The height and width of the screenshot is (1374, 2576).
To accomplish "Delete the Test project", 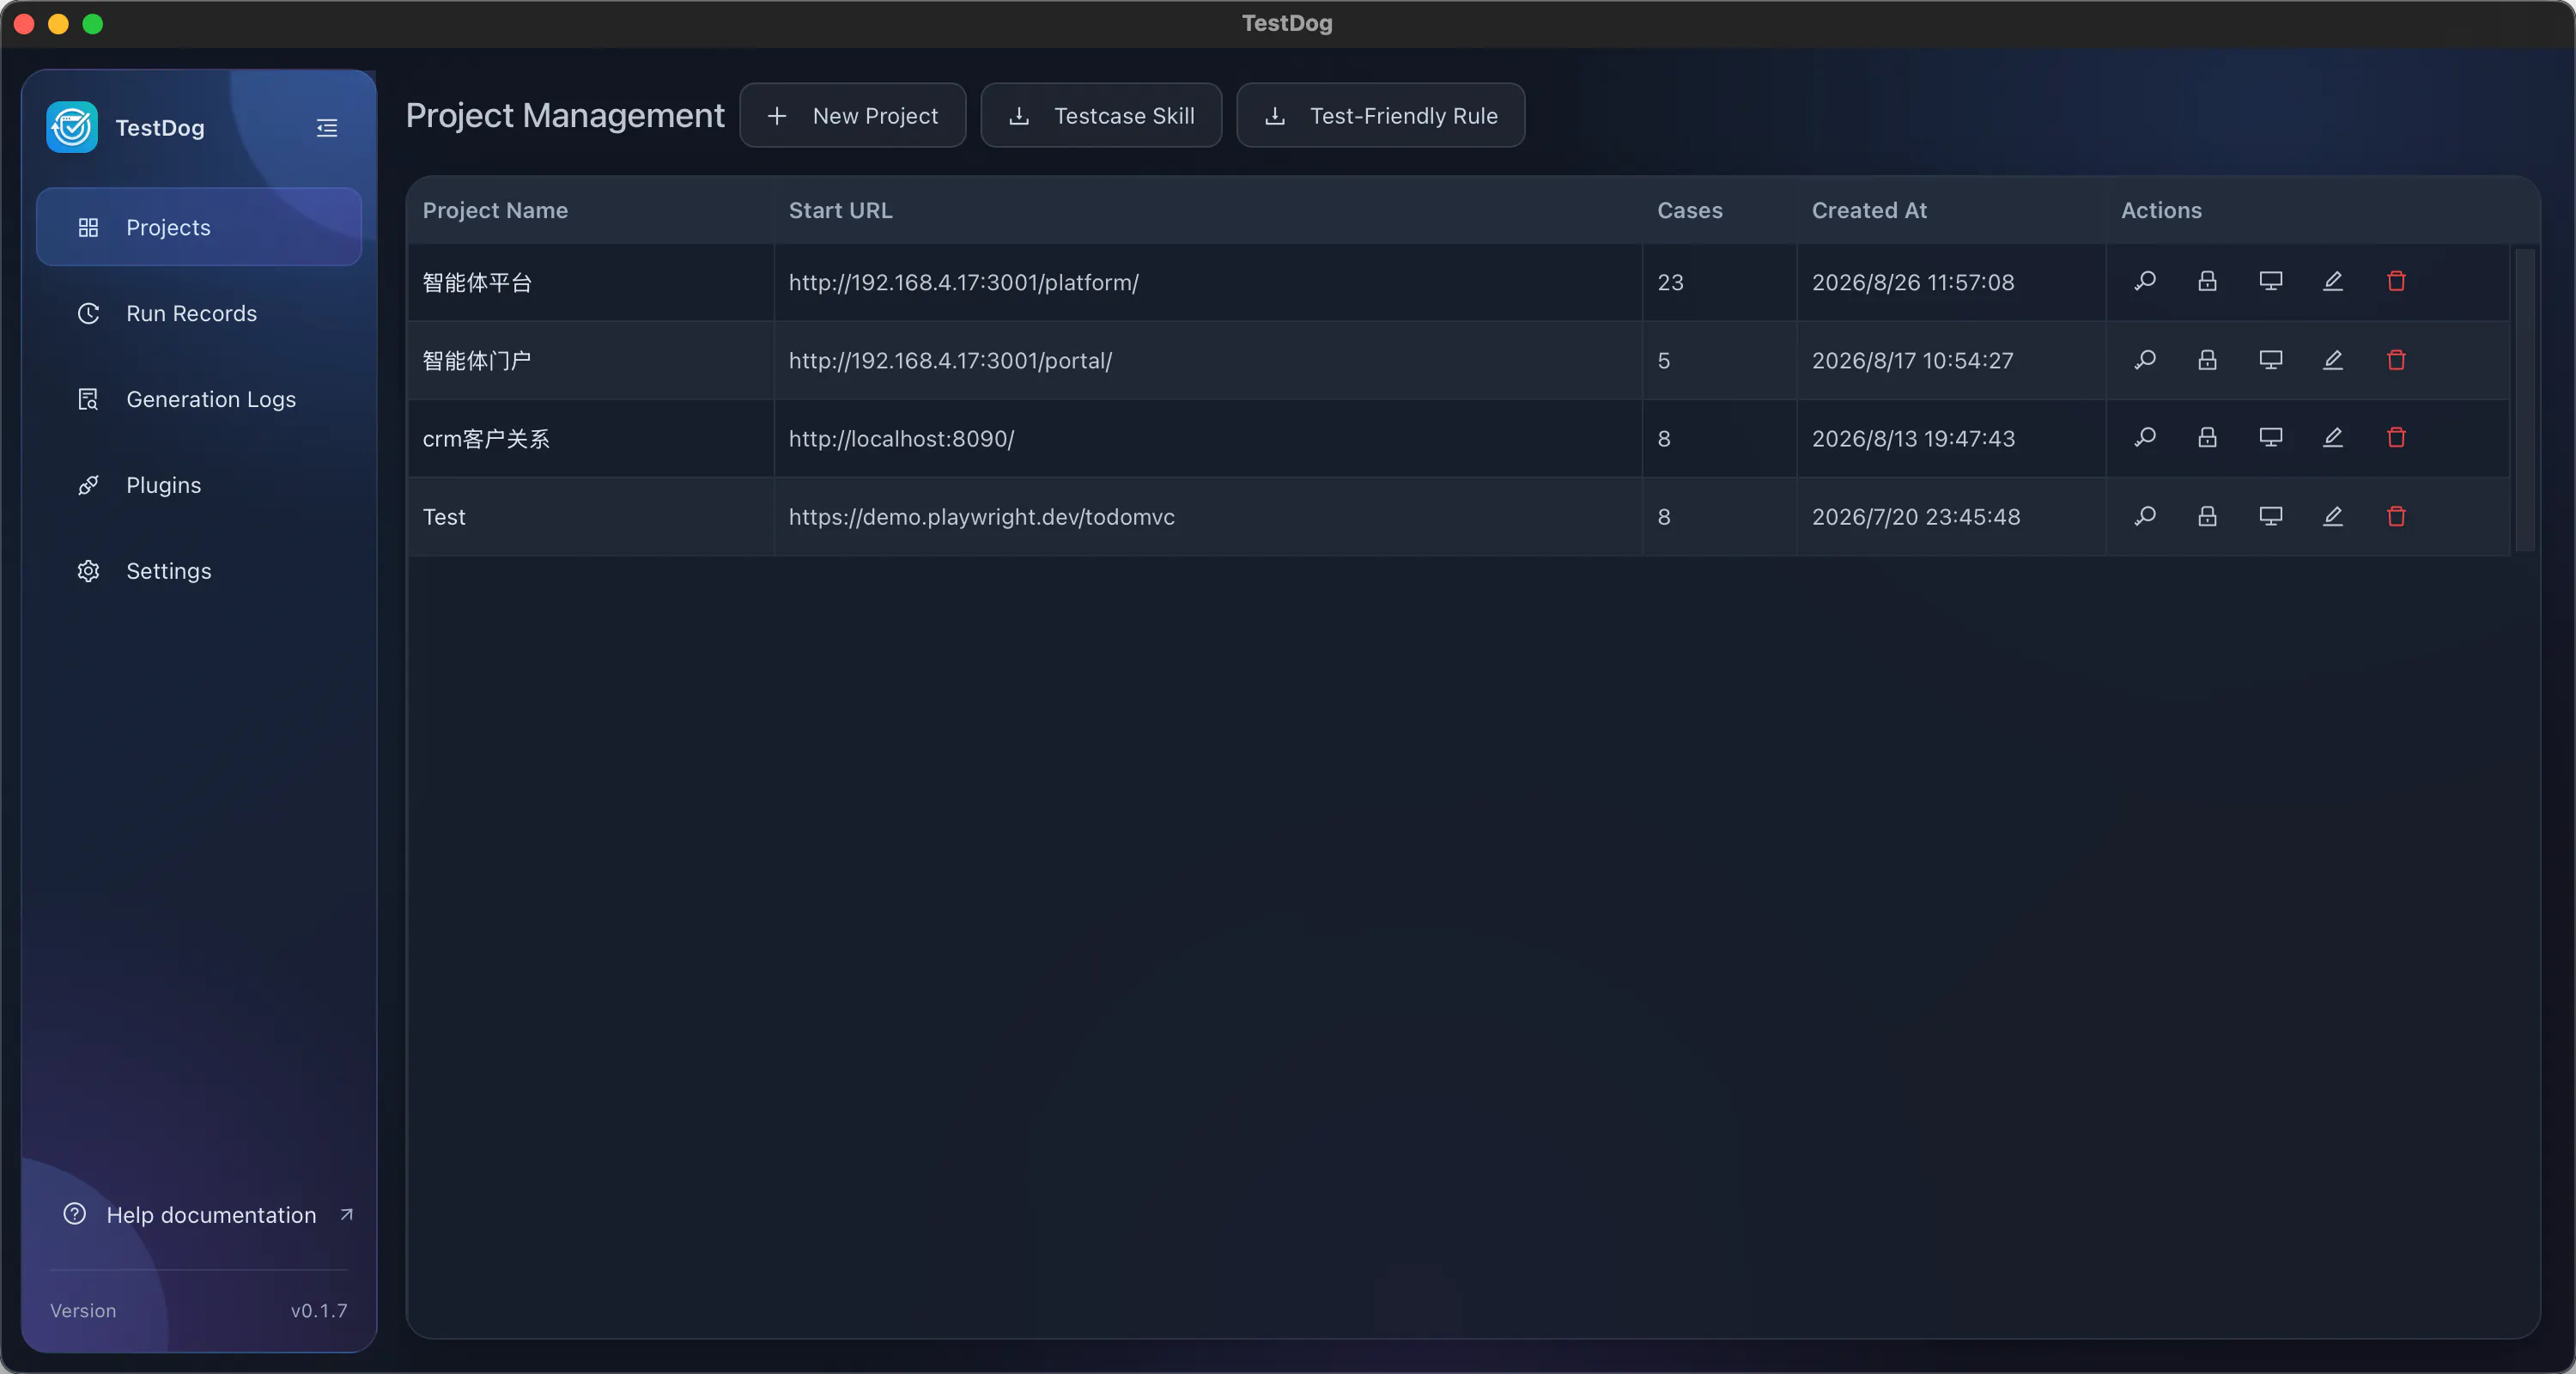I will (2396, 516).
